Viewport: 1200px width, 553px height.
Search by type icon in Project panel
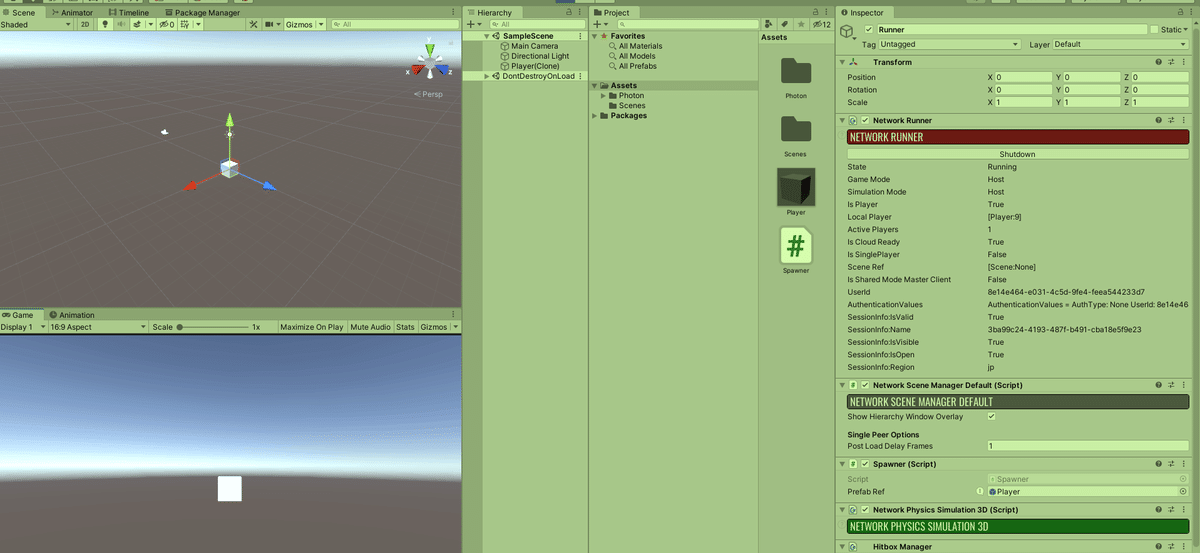coord(768,24)
